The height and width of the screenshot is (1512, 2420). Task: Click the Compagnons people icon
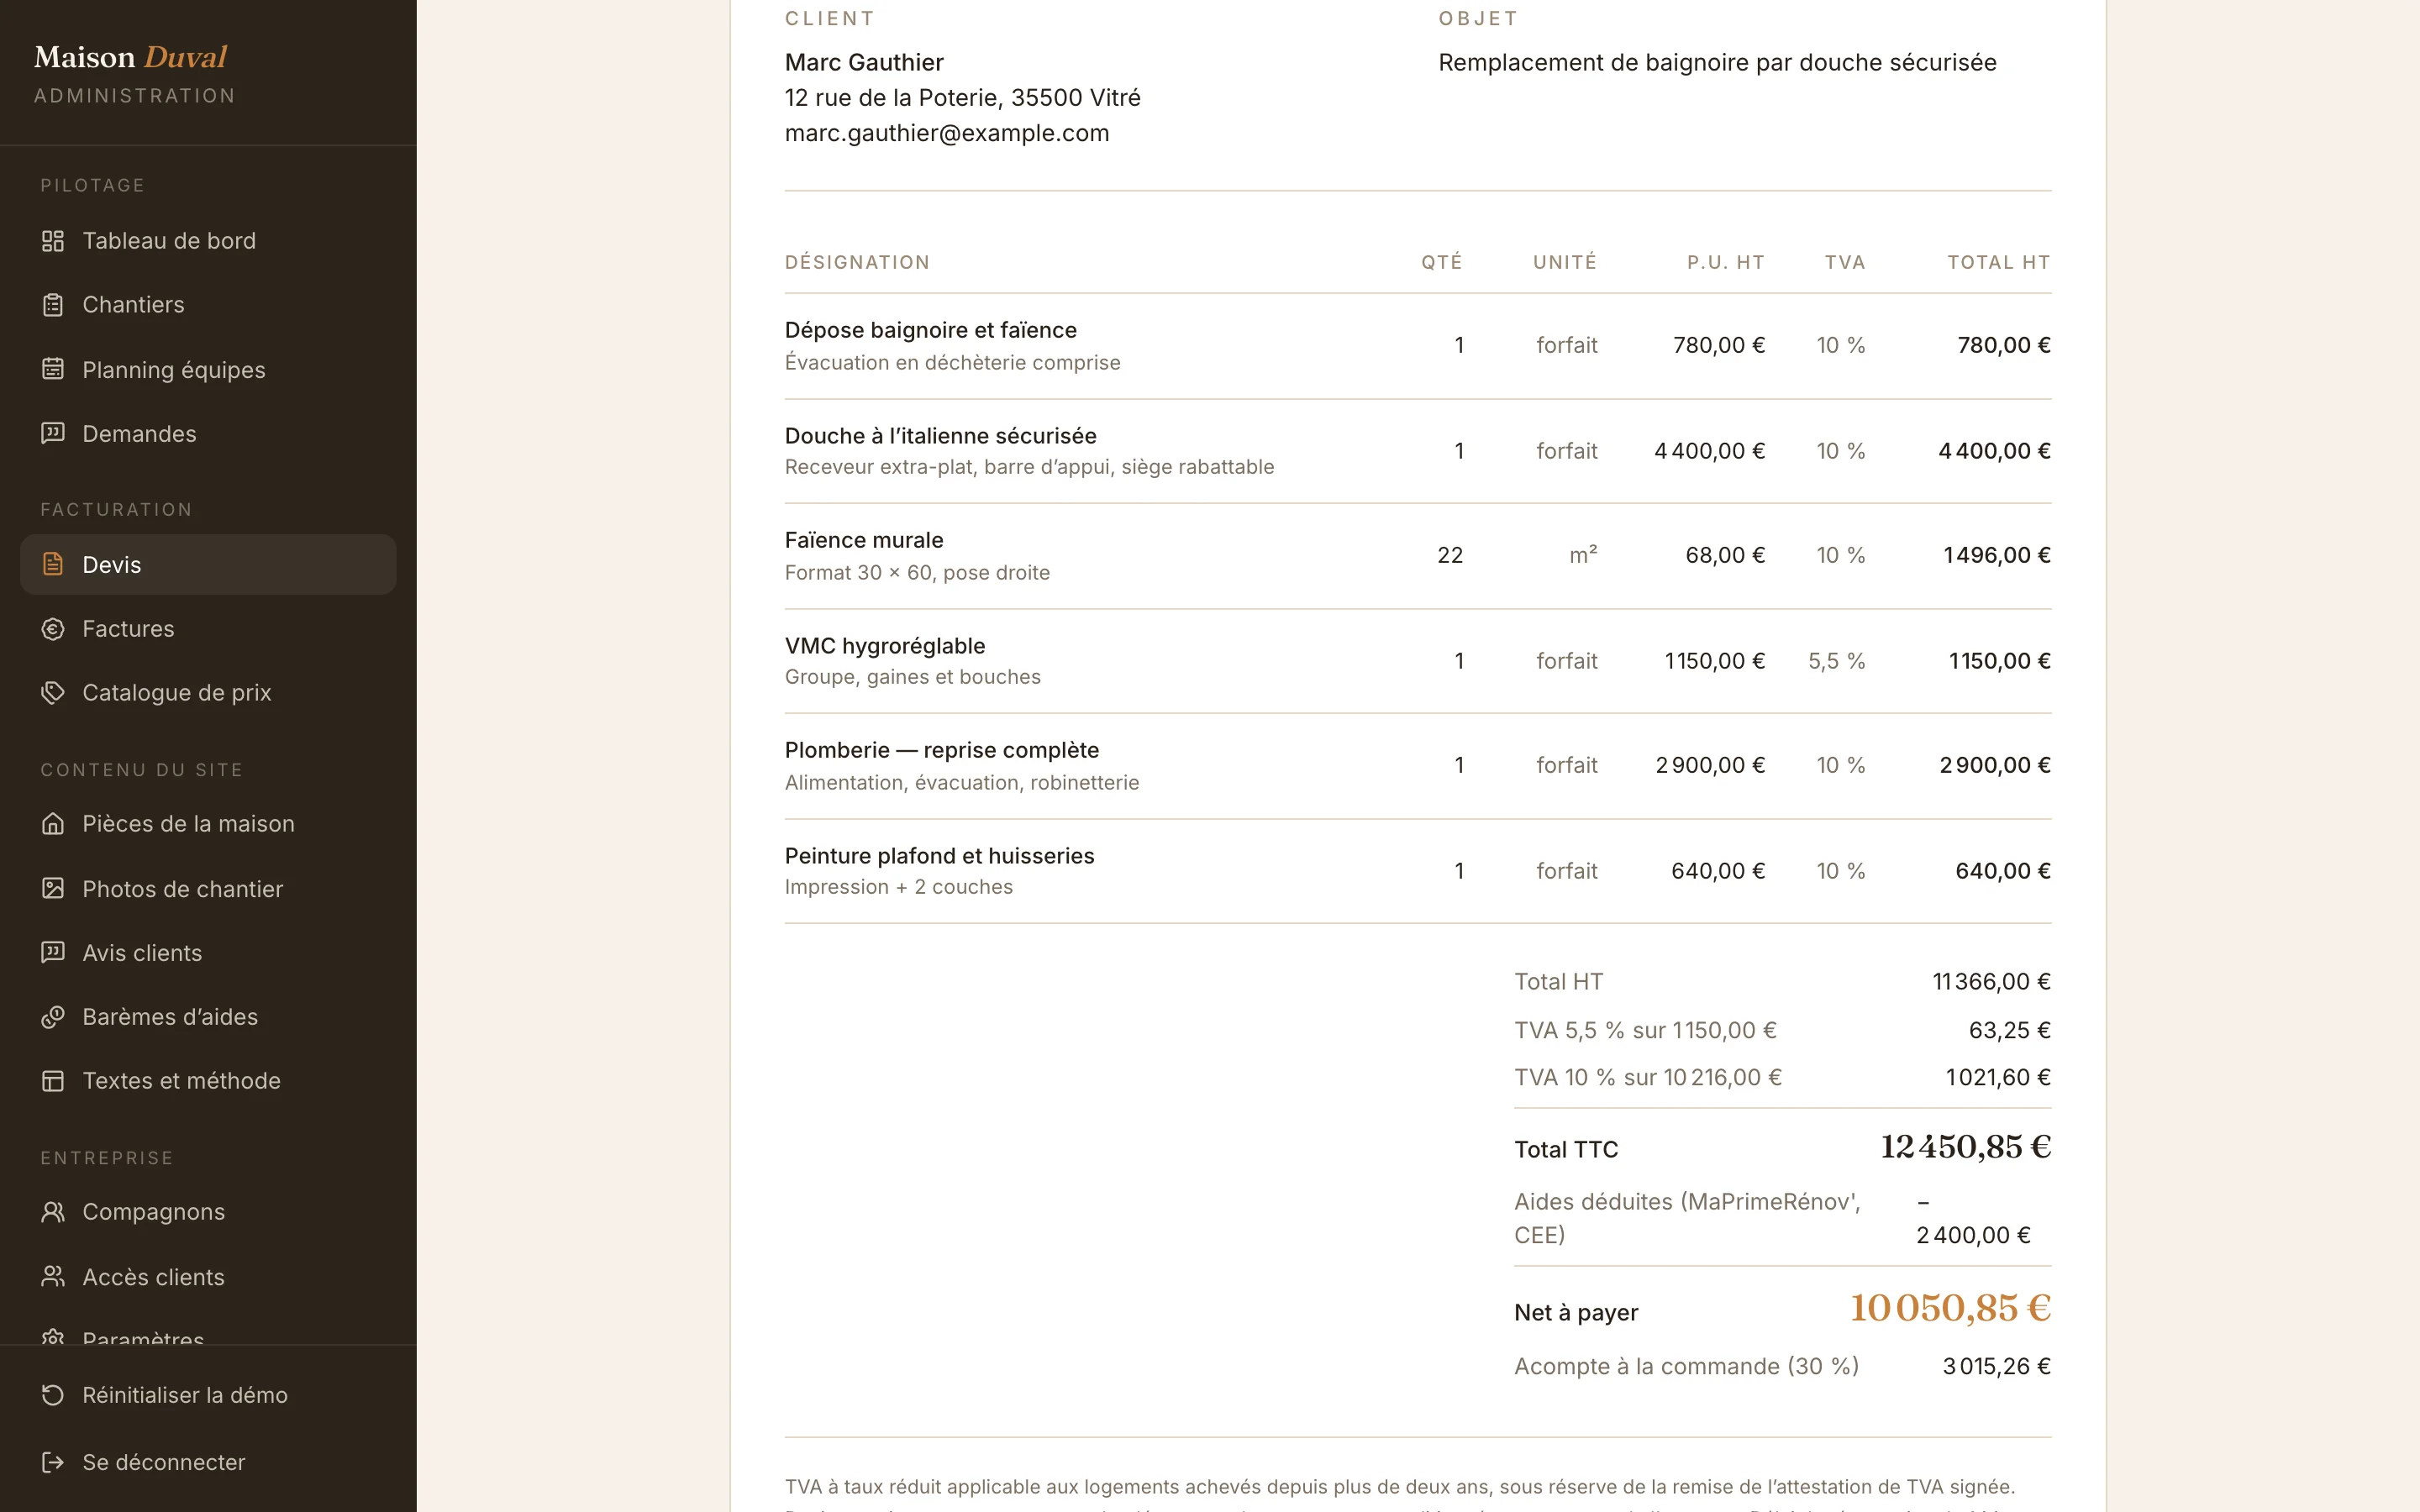tap(53, 1212)
